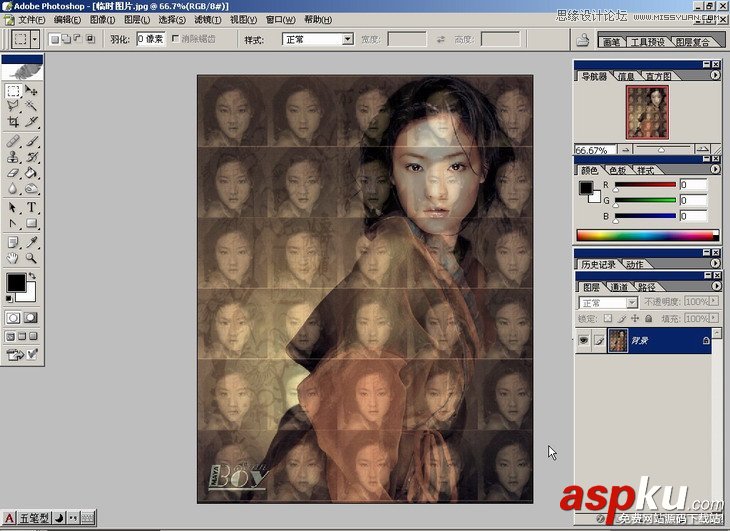This screenshot has width=730, height=531.
Task: Select the History Brush tool
Action: point(31,157)
